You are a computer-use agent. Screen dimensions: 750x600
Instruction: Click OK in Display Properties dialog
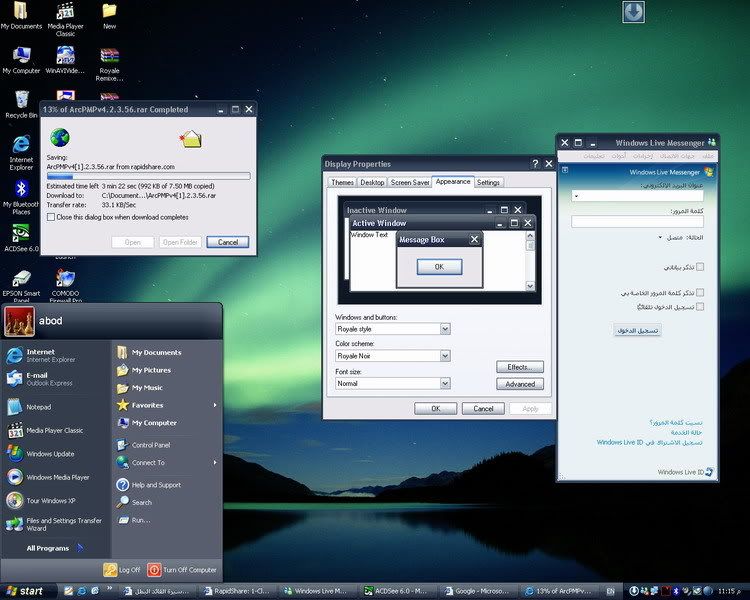point(435,409)
